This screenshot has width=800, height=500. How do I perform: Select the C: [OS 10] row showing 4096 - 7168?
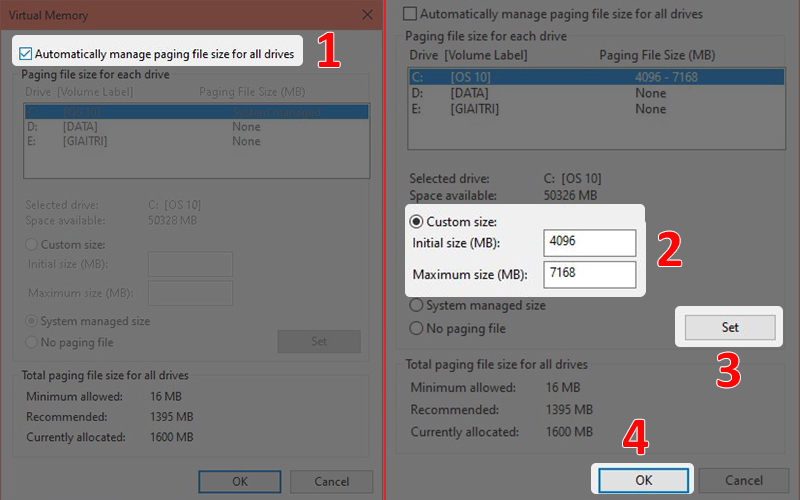(590, 76)
